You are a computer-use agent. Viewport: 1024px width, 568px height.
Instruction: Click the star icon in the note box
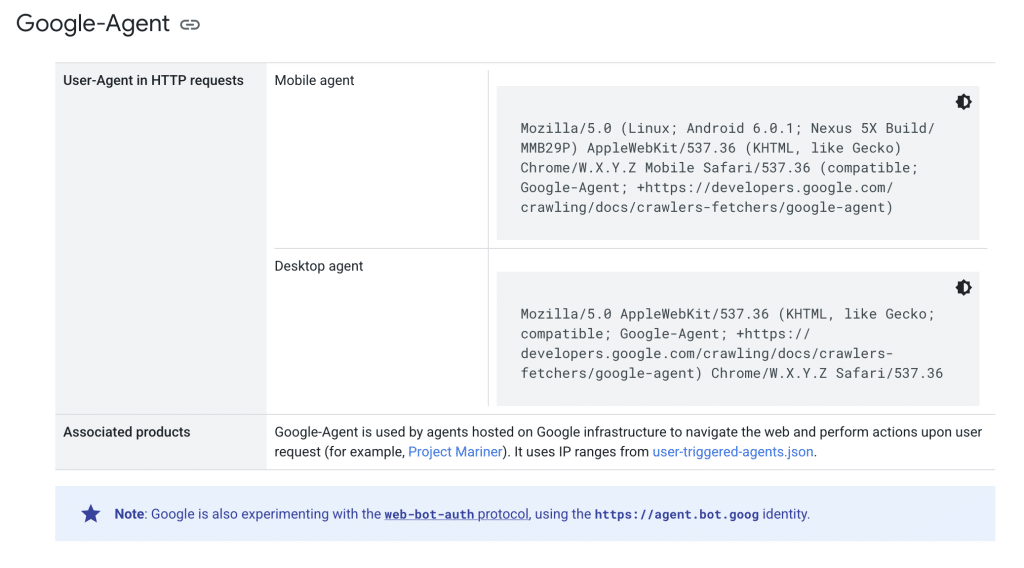pos(91,514)
